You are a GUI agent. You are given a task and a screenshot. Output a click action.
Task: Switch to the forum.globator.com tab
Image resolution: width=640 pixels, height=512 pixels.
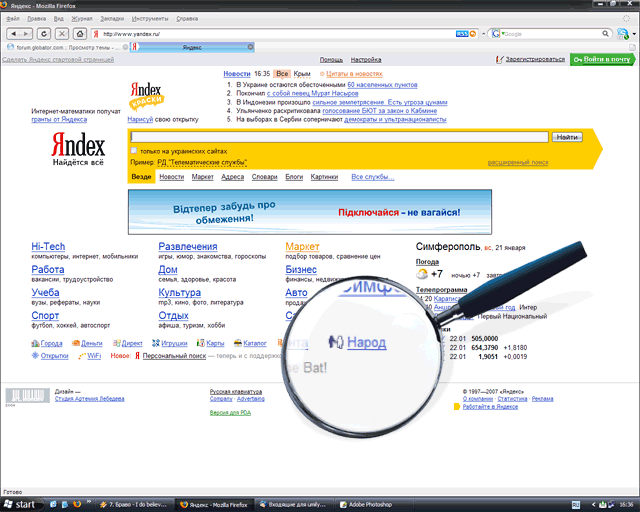pyautogui.click(x=65, y=47)
